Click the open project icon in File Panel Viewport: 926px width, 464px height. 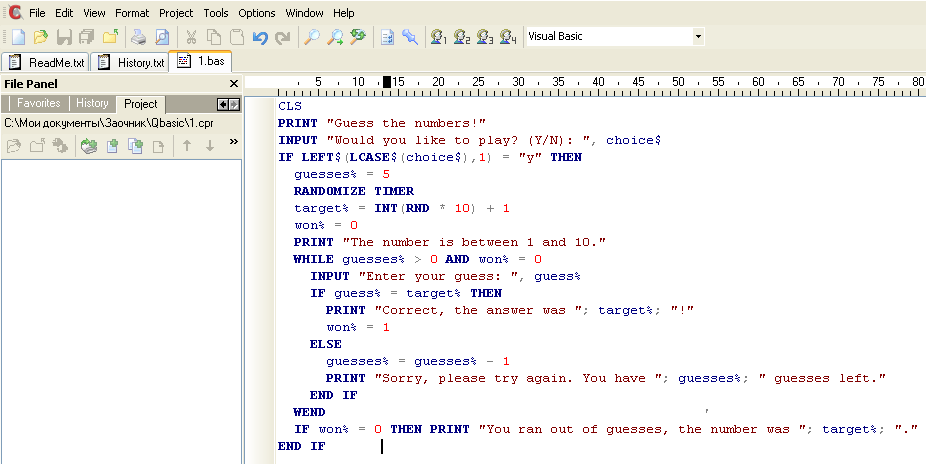(14, 145)
